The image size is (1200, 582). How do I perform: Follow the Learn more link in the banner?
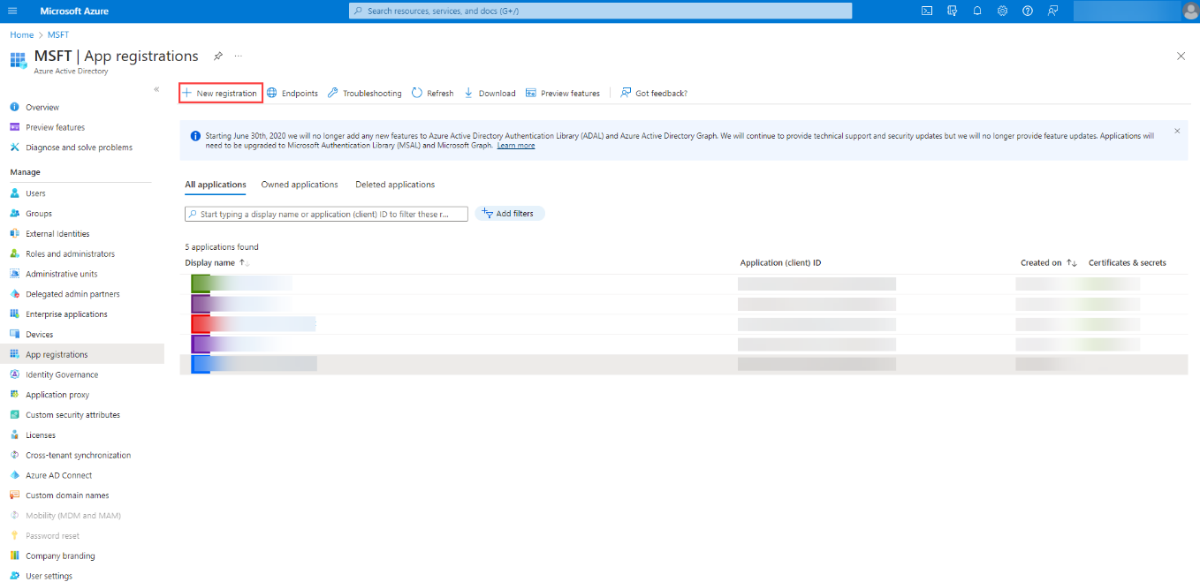pyautogui.click(x=516, y=146)
